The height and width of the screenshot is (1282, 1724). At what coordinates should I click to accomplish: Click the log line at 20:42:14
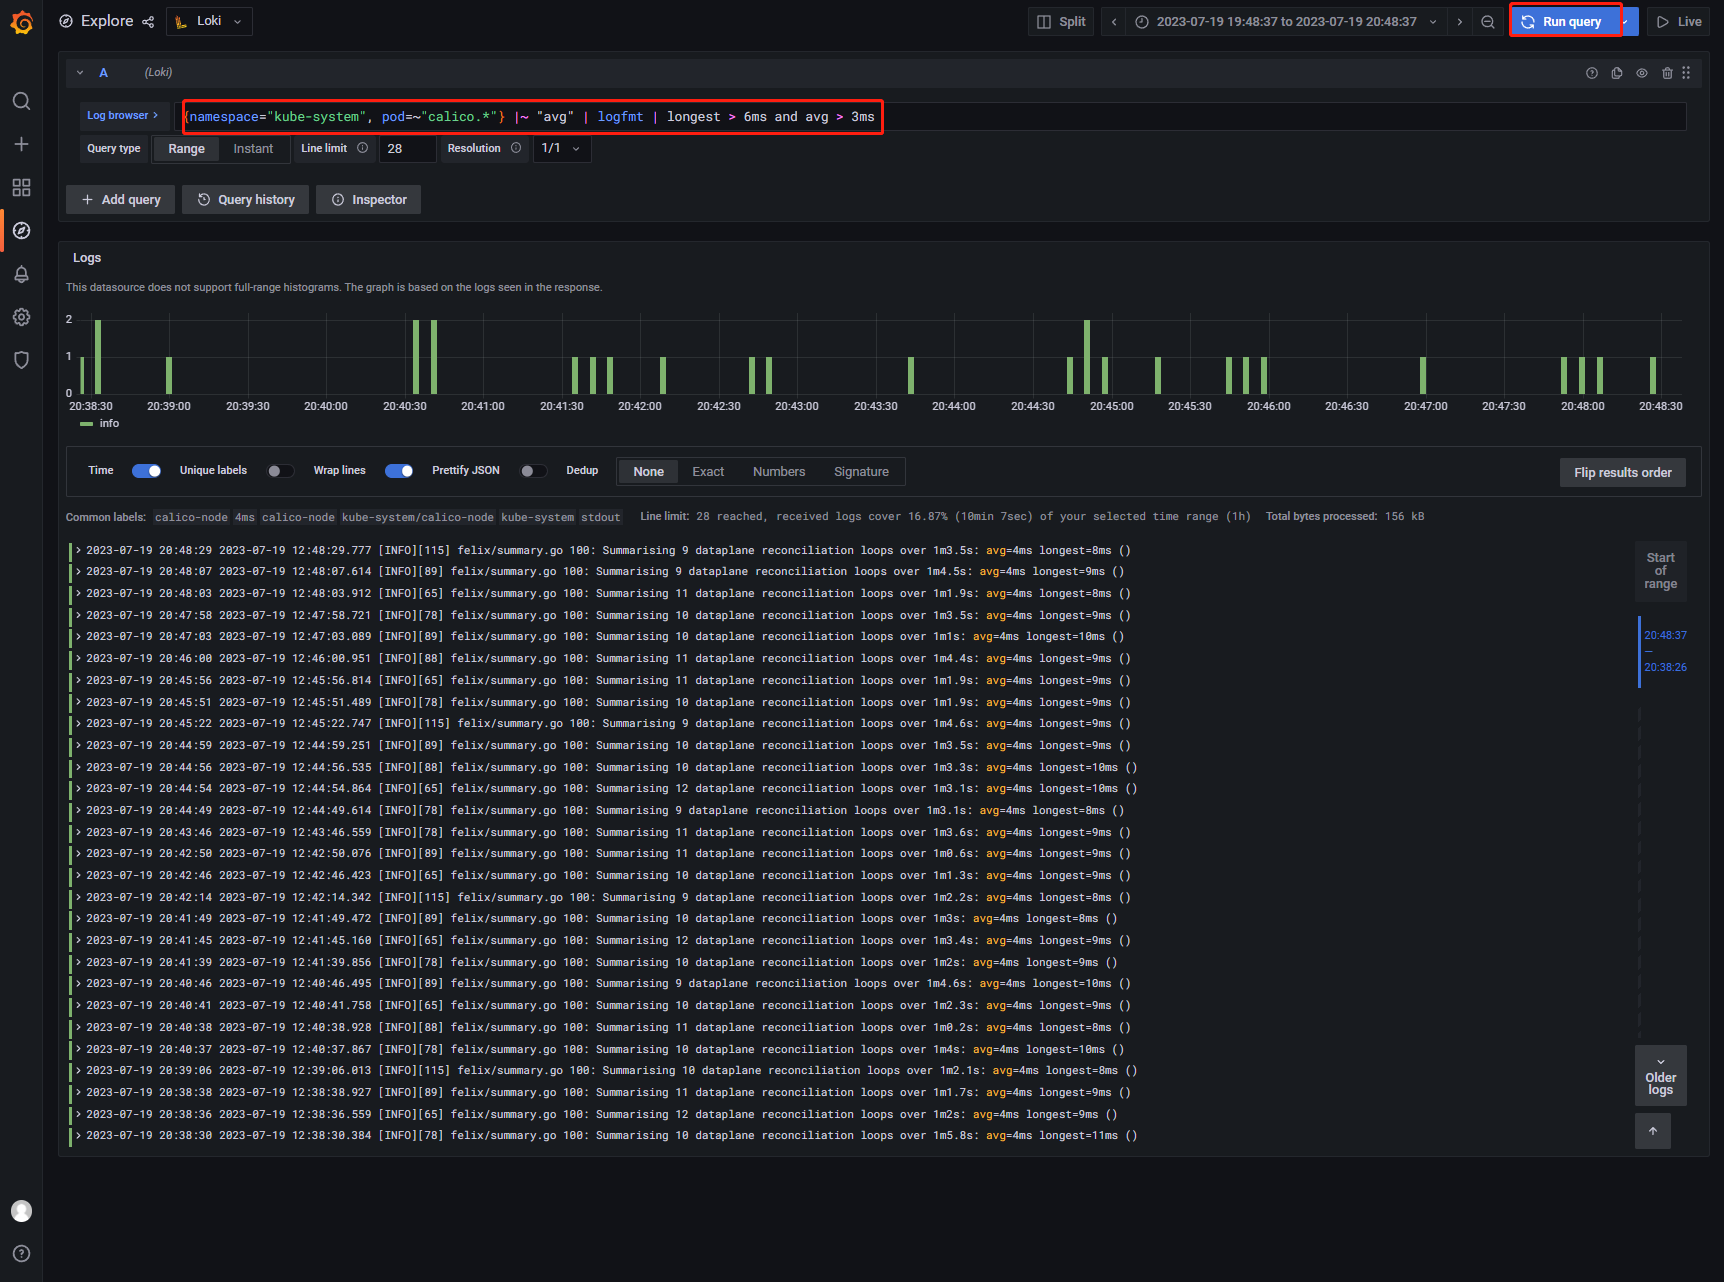(x=608, y=898)
